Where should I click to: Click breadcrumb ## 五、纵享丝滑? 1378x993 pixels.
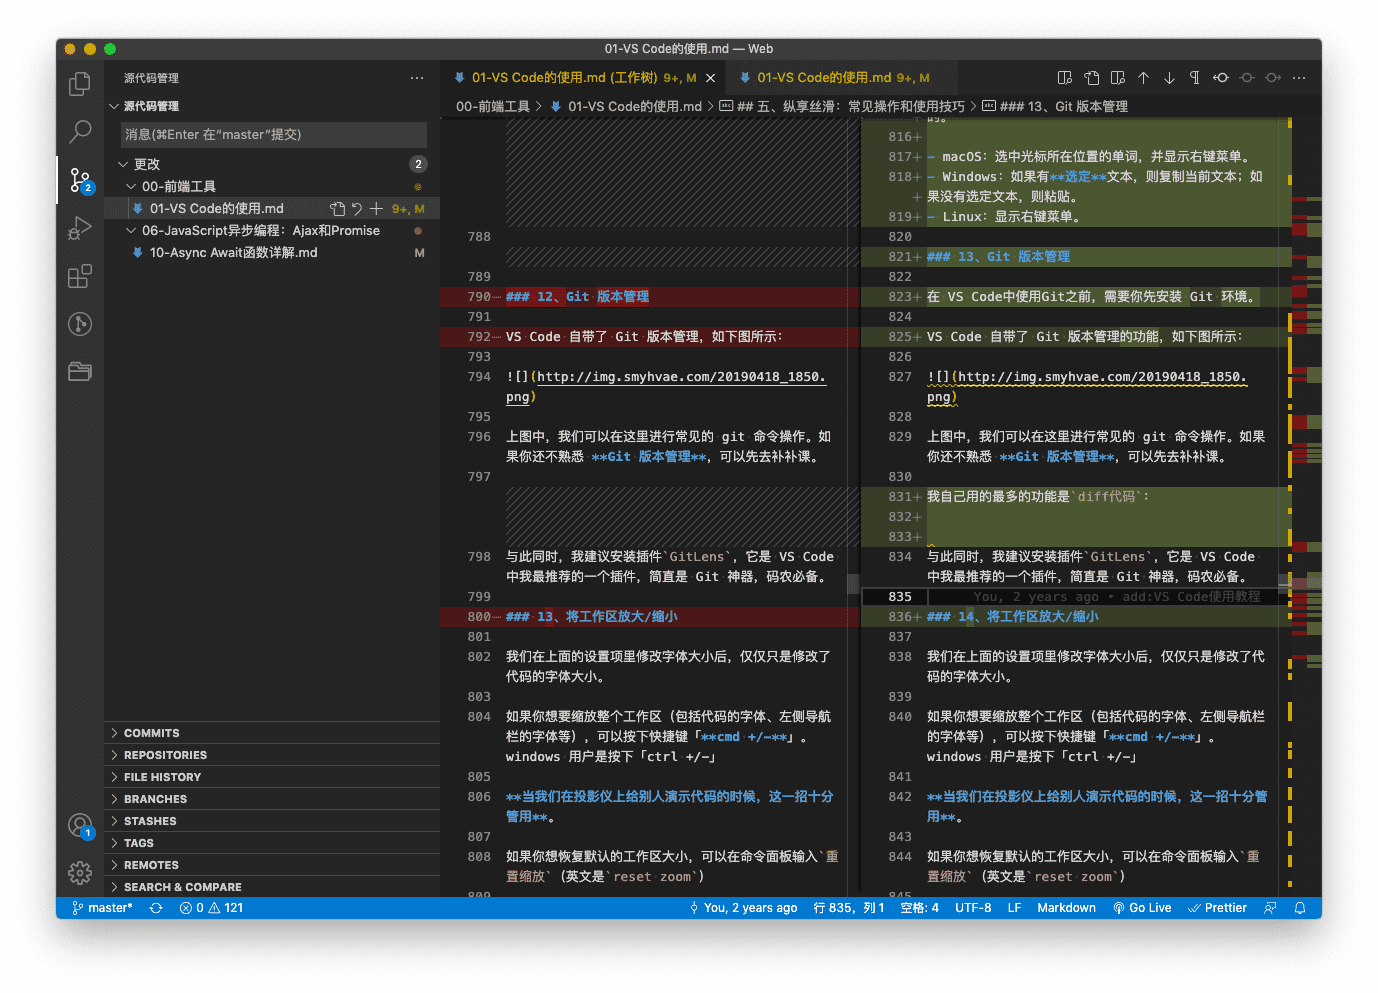pos(842,106)
